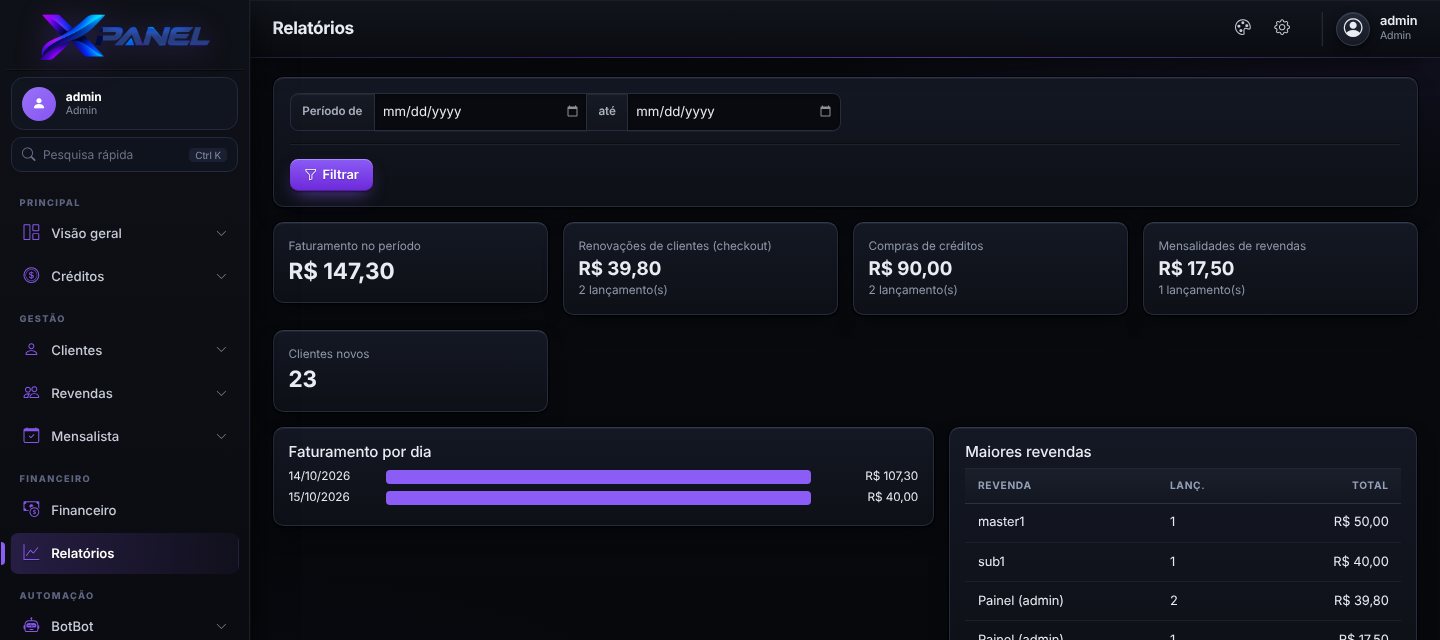
Task: Expand the Clientes submenu chevron
Action: tap(222, 350)
